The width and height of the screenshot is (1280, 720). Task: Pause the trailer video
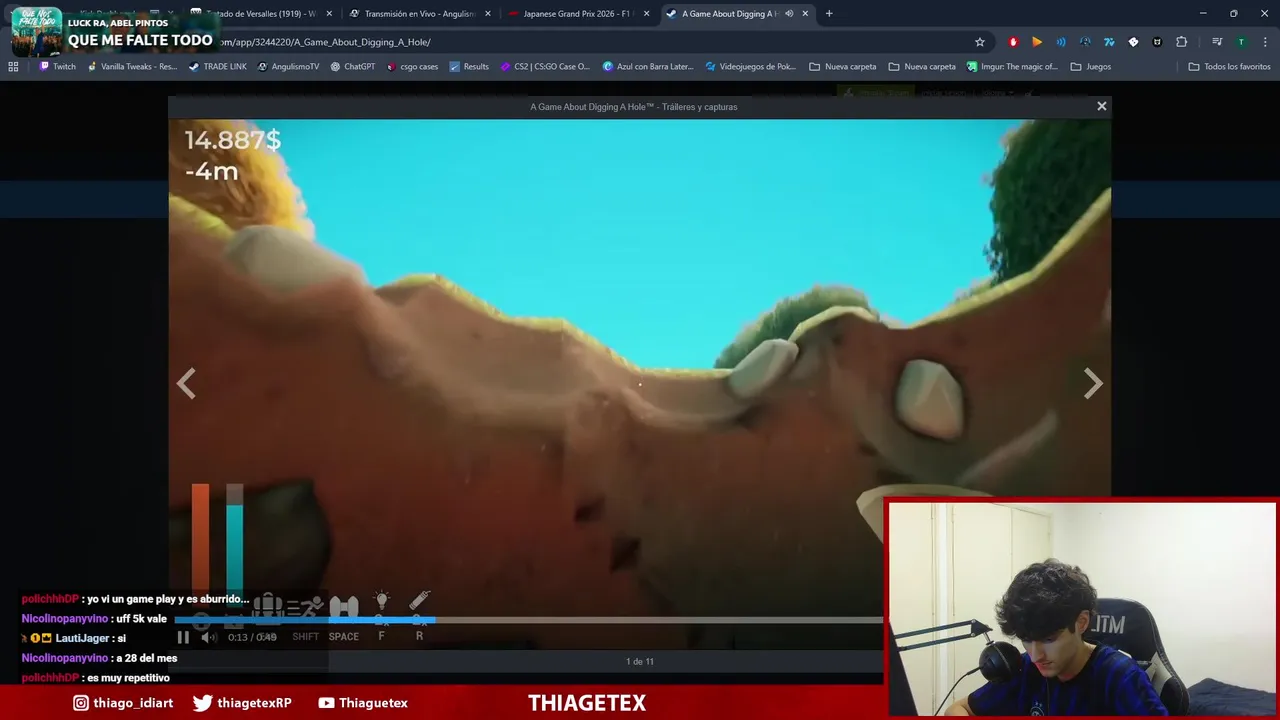click(183, 637)
